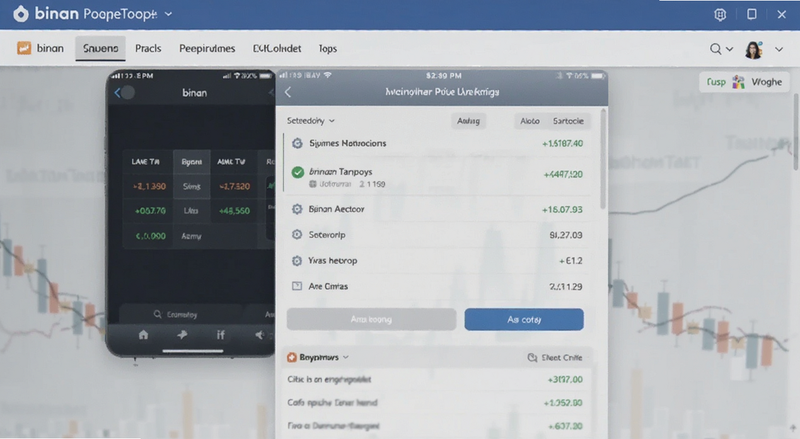The height and width of the screenshot is (439, 800).
Task: Click the AME TV column header
Action: pos(231,162)
